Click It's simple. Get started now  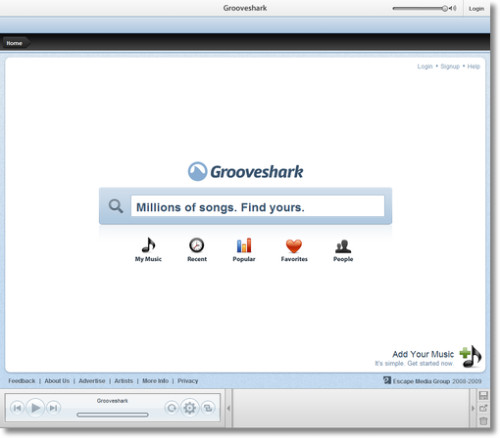414,363
